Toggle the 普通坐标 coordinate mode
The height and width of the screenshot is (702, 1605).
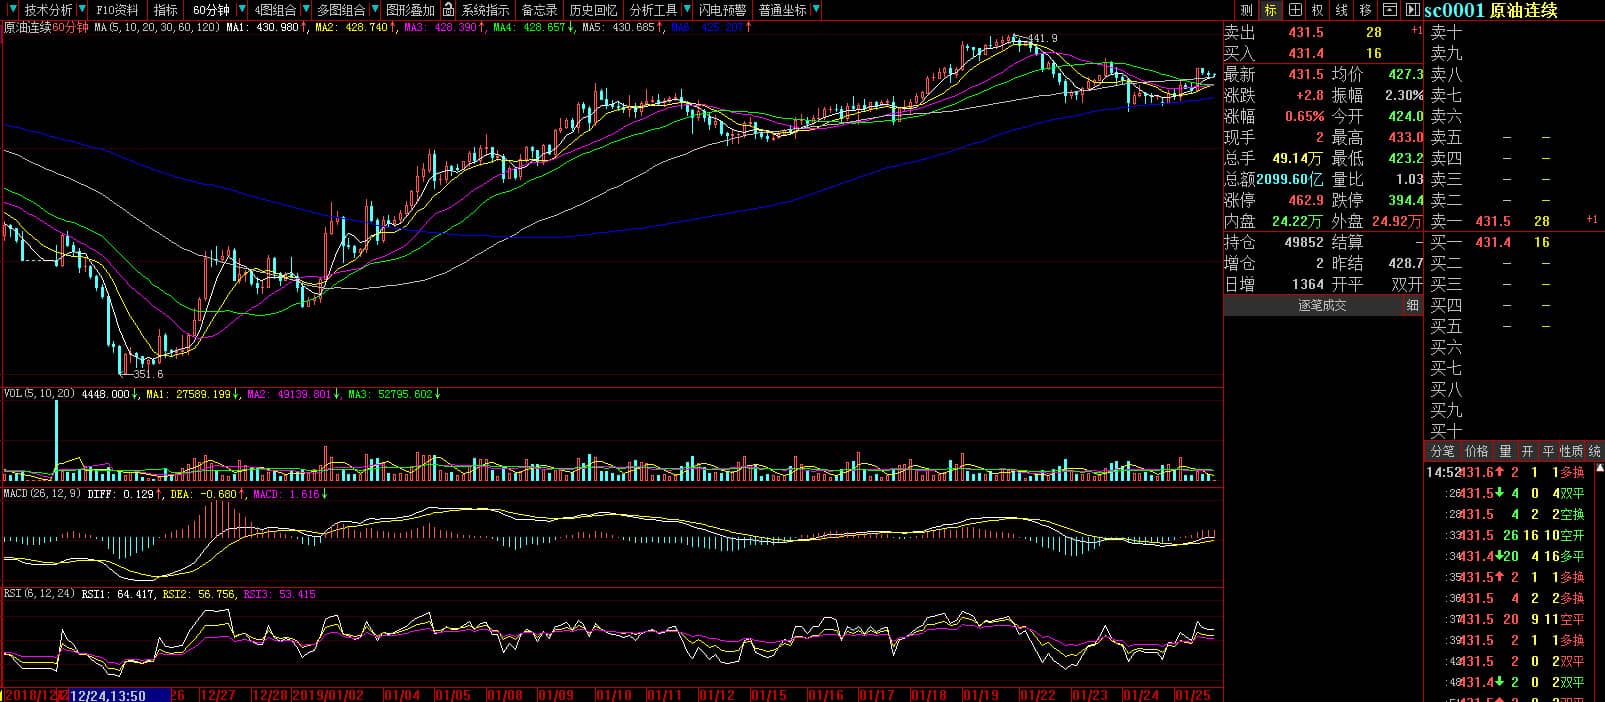coord(783,10)
